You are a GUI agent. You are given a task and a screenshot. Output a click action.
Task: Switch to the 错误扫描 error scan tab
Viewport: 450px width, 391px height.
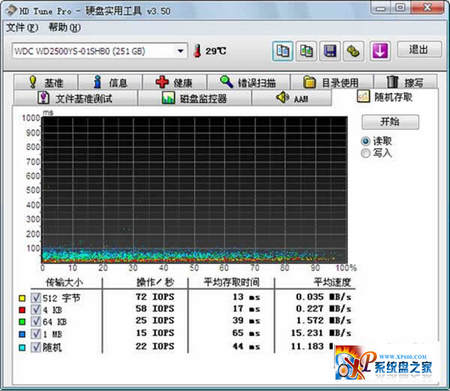248,82
